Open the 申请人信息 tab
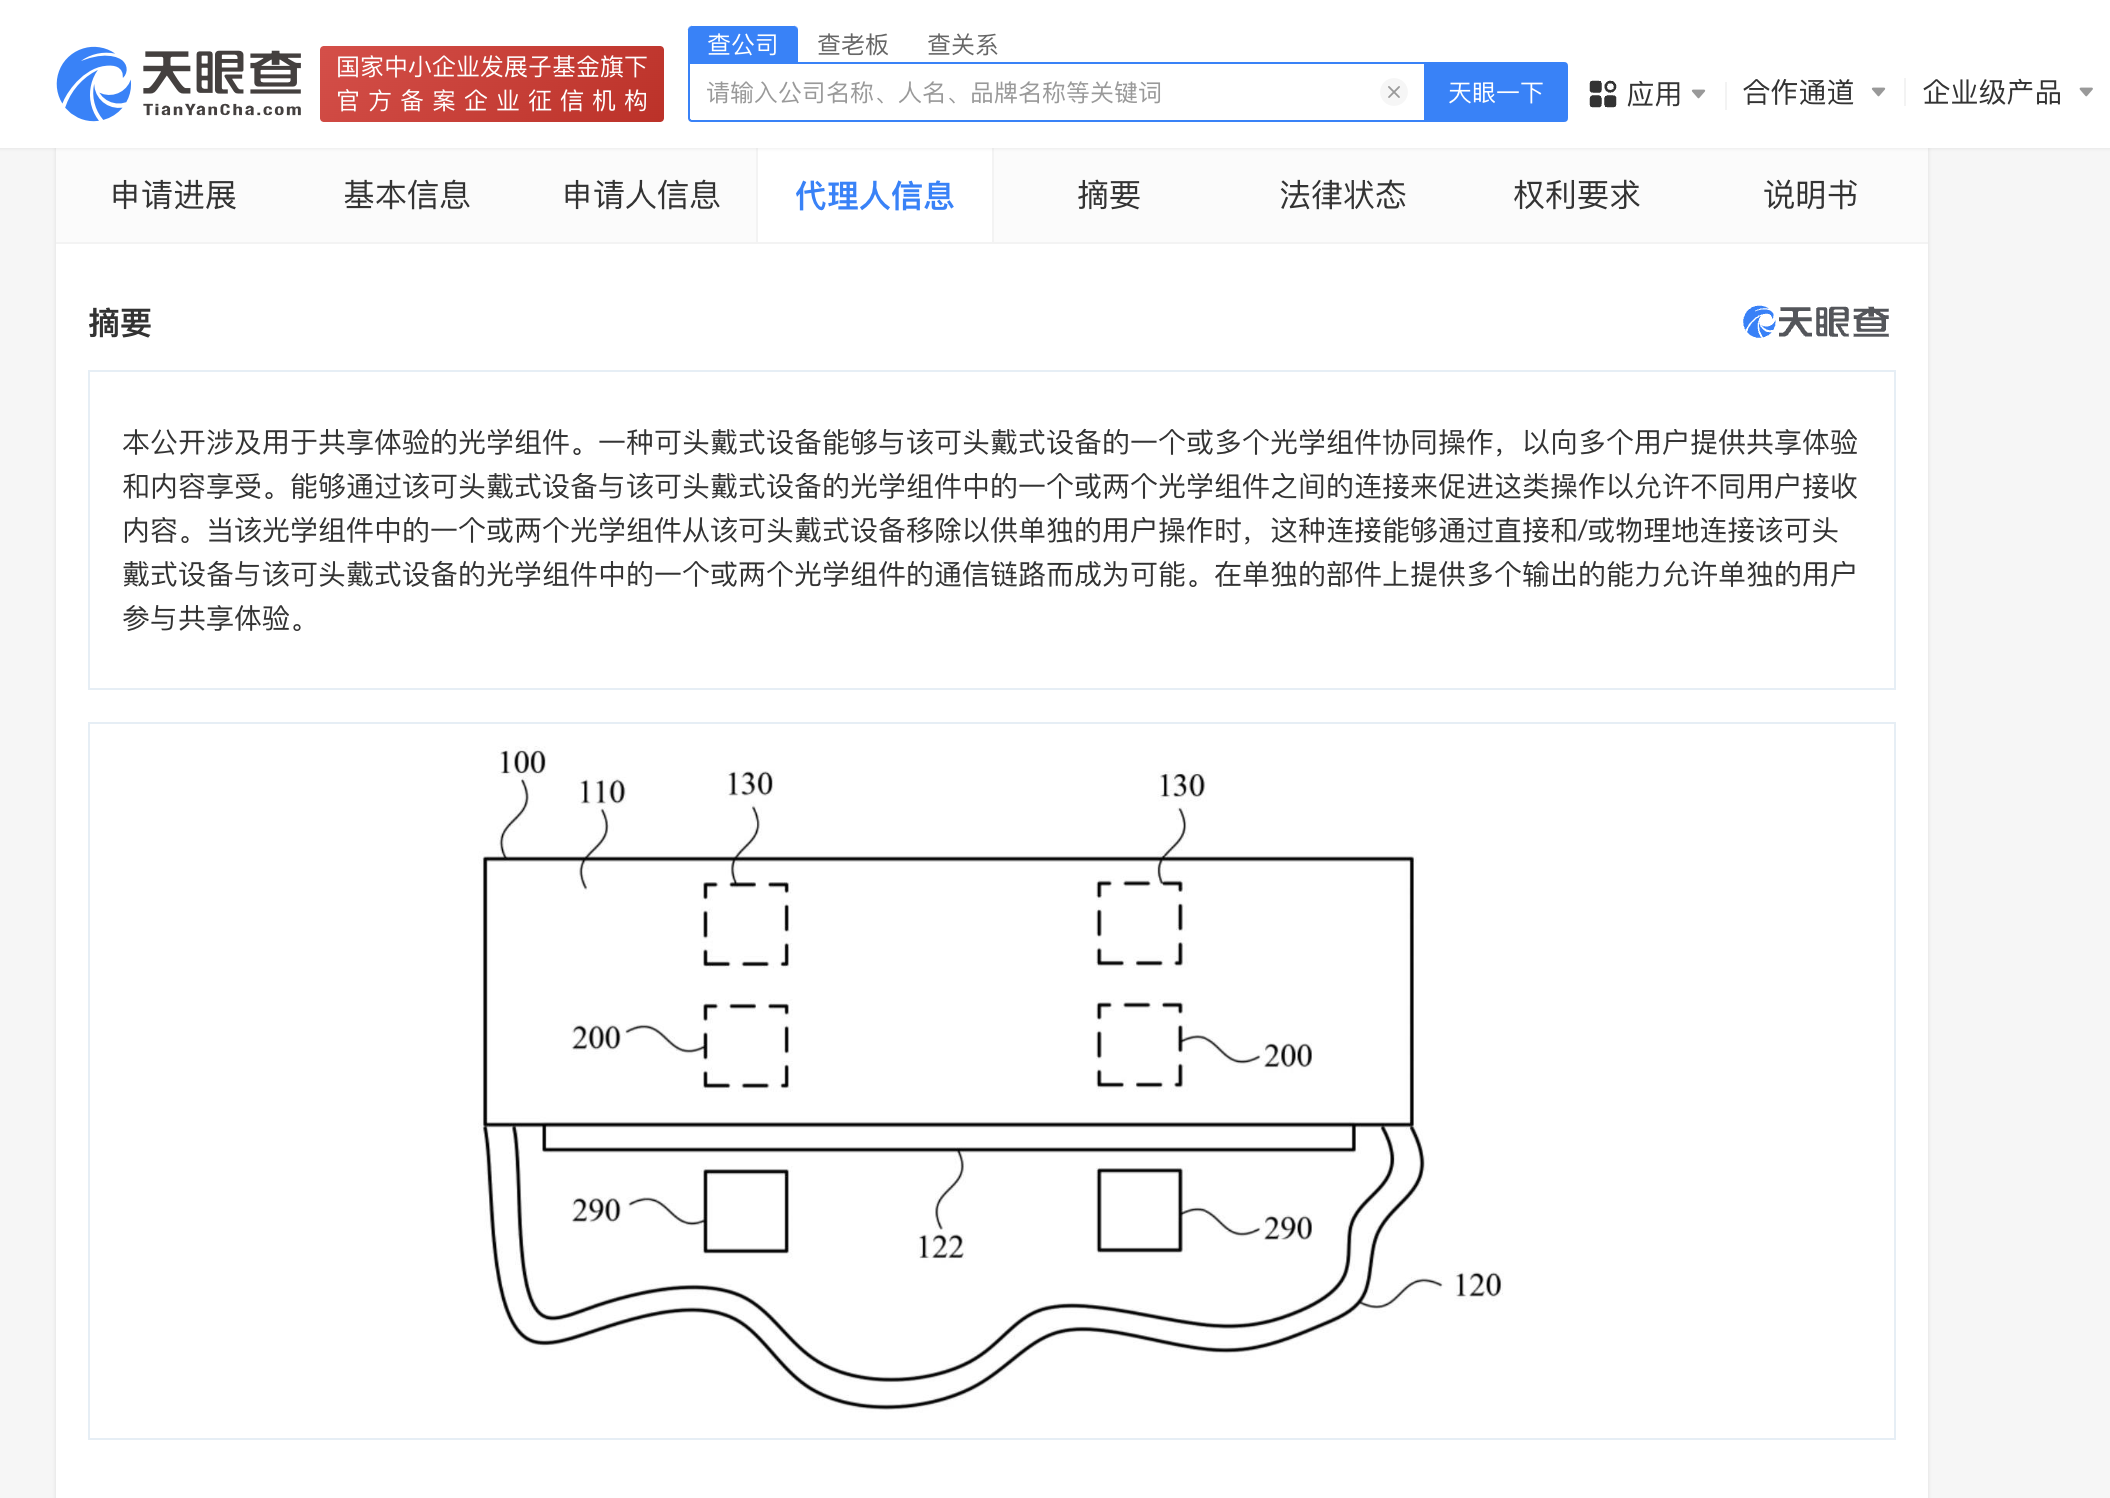This screenshot has height=1498, width=2110. point(641,195)
